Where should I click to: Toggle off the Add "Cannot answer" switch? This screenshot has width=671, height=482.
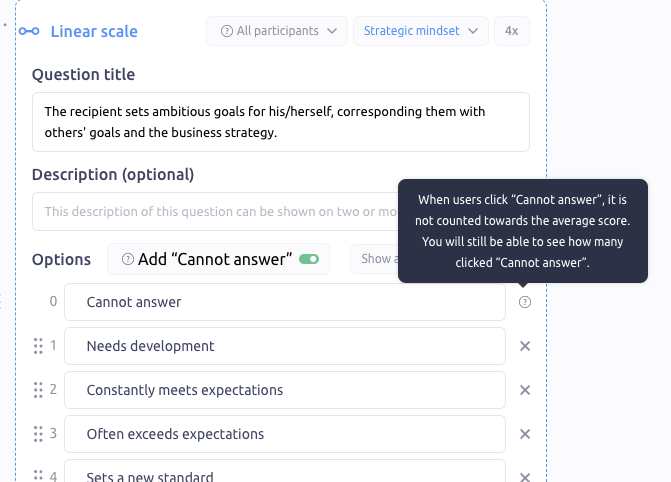[x=309, y=259]
